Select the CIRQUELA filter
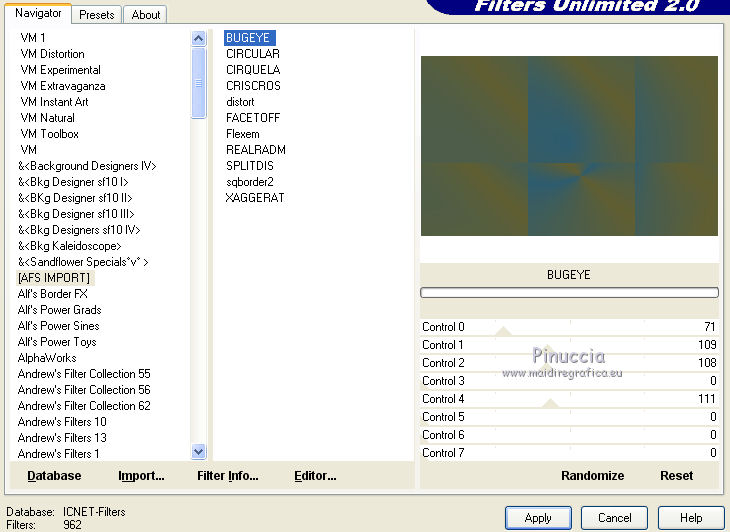The image size is (730, 532). point(253,70)
